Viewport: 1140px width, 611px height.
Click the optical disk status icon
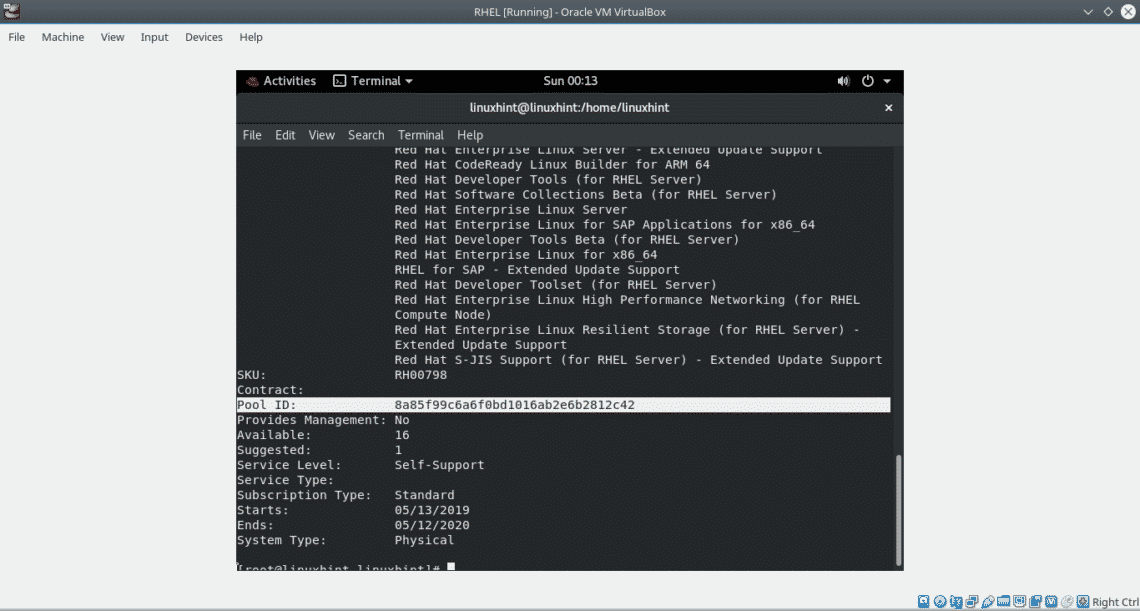[x=940, y=602]
